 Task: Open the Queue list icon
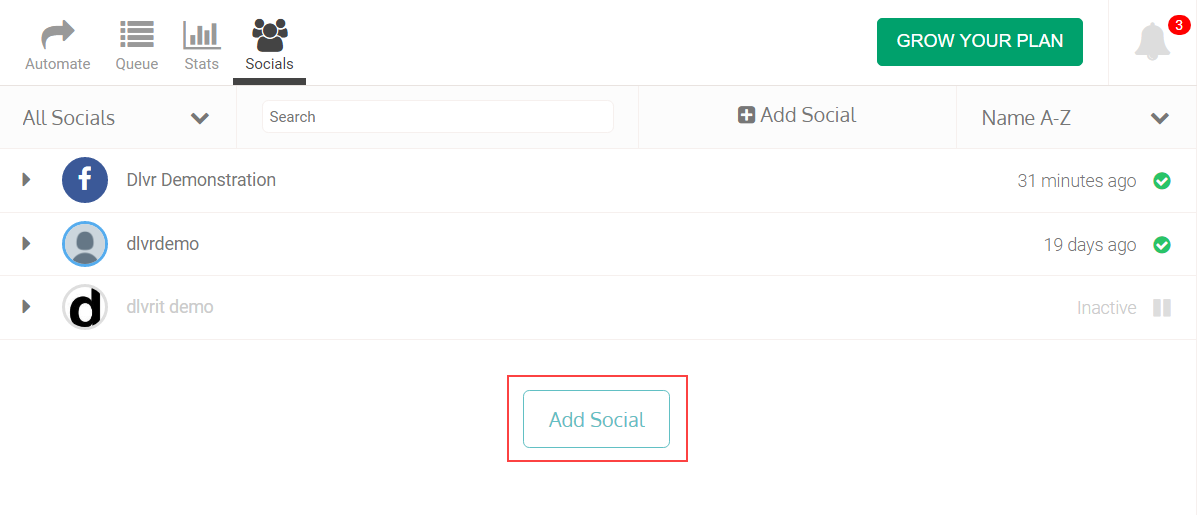[137, 34]
